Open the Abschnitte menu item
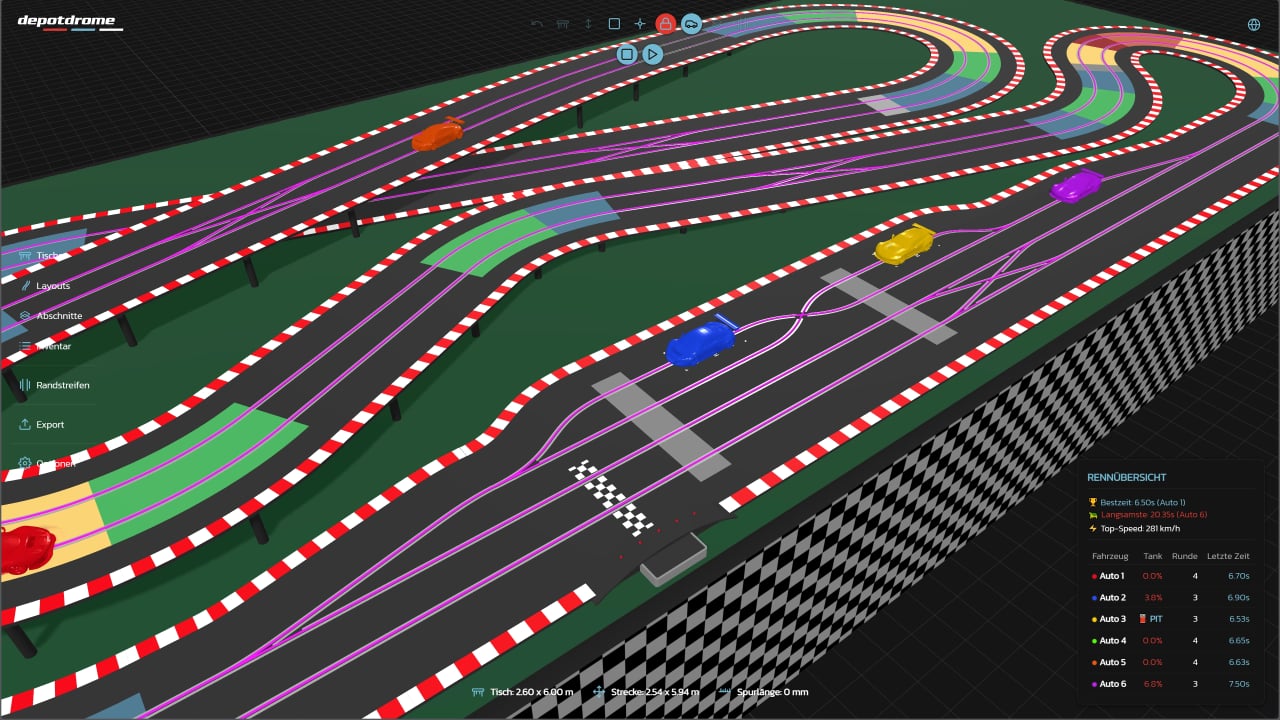Viewport: 1280px width, 720px height. 51,316
